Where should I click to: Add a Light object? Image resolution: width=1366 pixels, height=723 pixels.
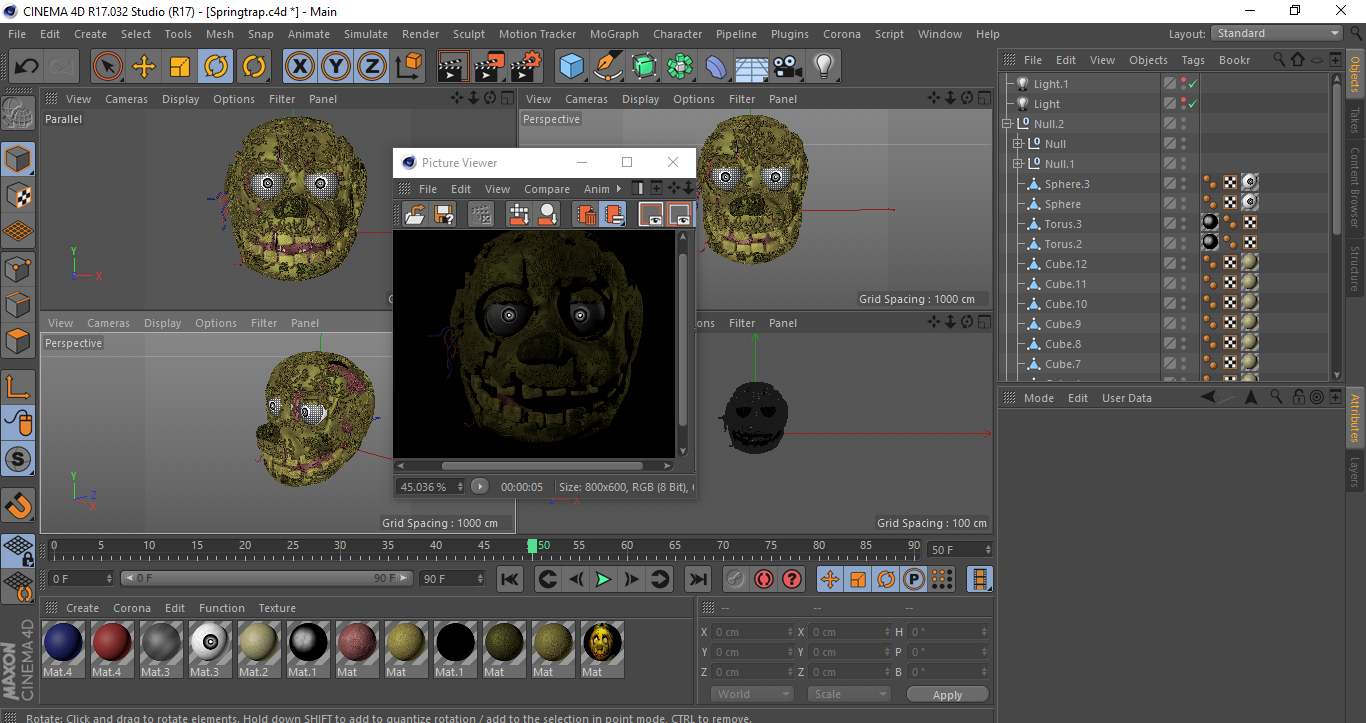click(823, 67)
